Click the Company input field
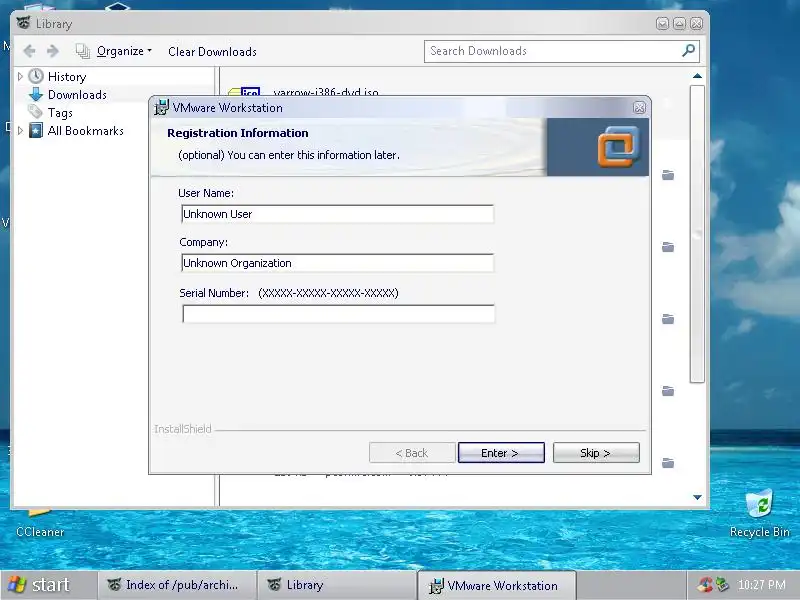800x600 pixels. [337, 263]
